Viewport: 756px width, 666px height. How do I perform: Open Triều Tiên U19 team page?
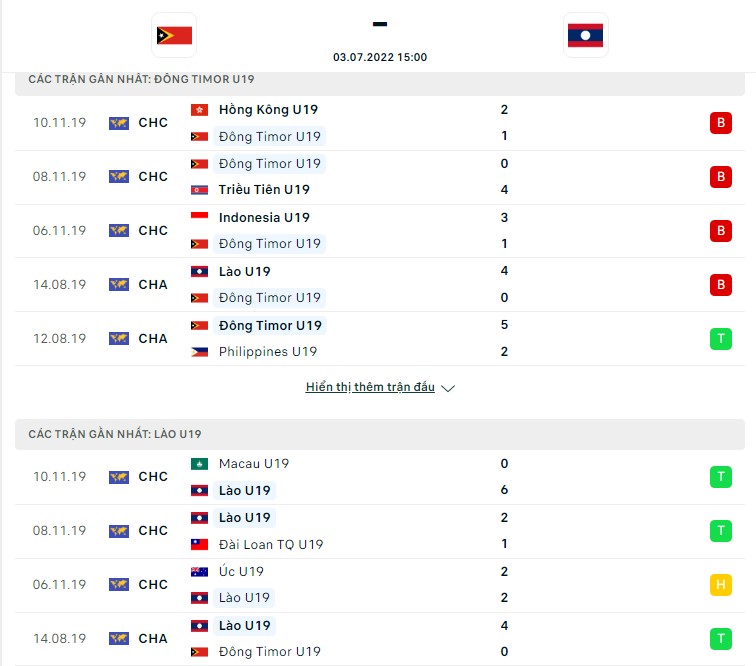click(x=264, y=190)
